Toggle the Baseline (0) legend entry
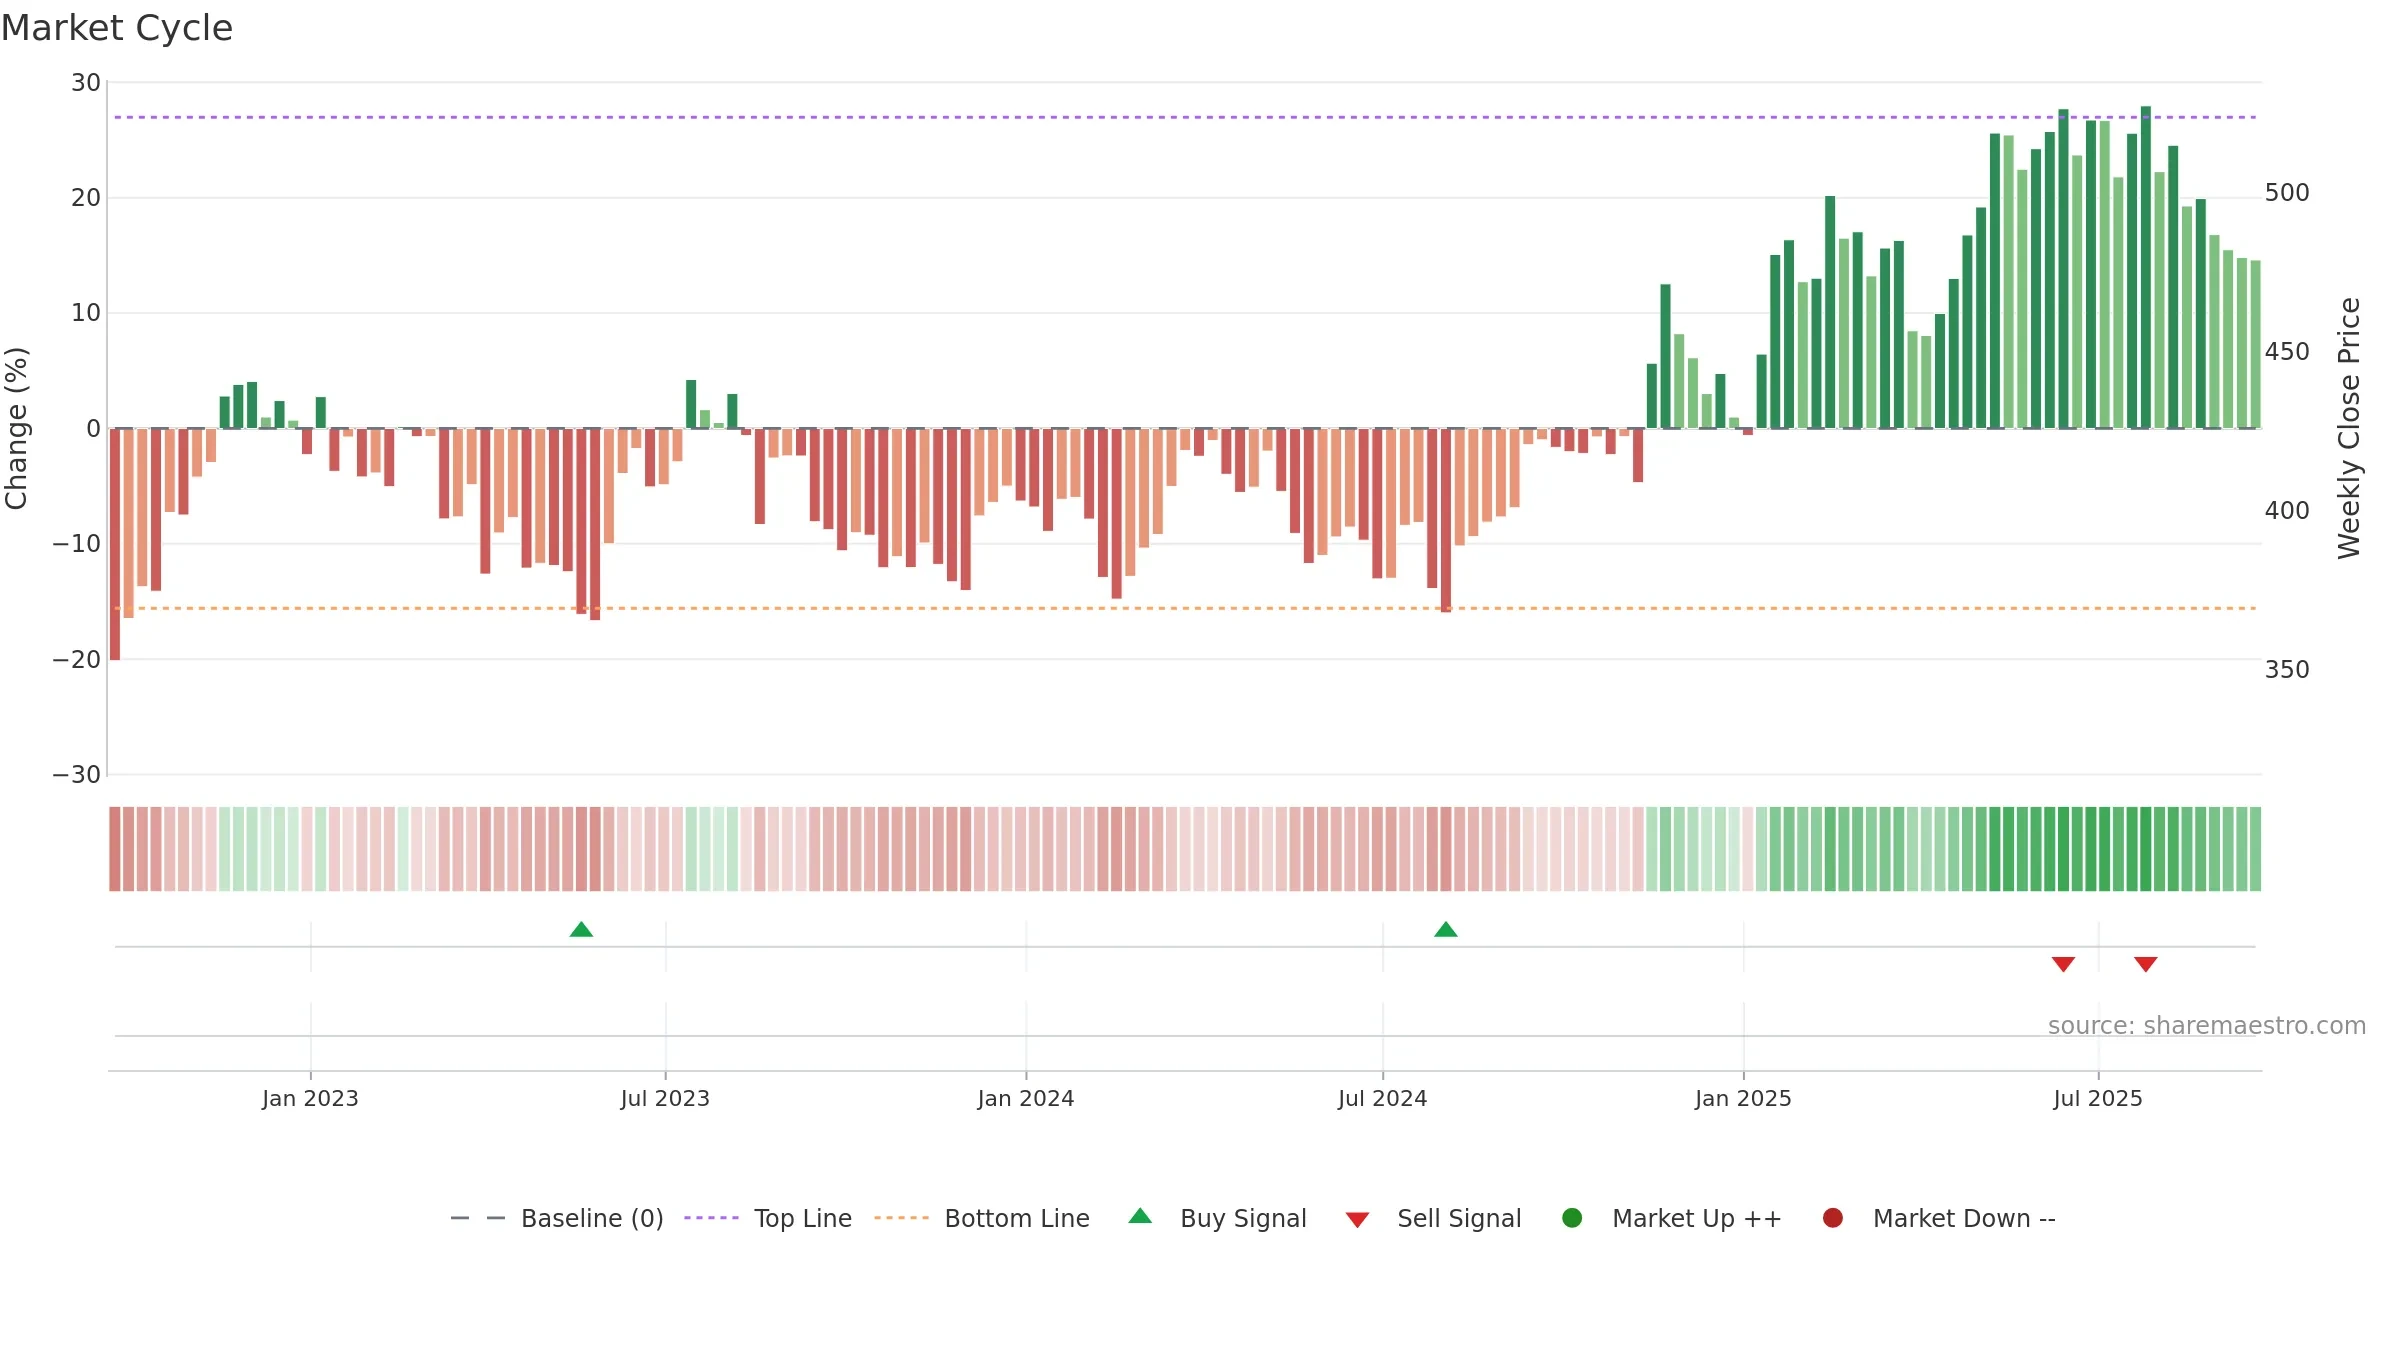 557,1218
